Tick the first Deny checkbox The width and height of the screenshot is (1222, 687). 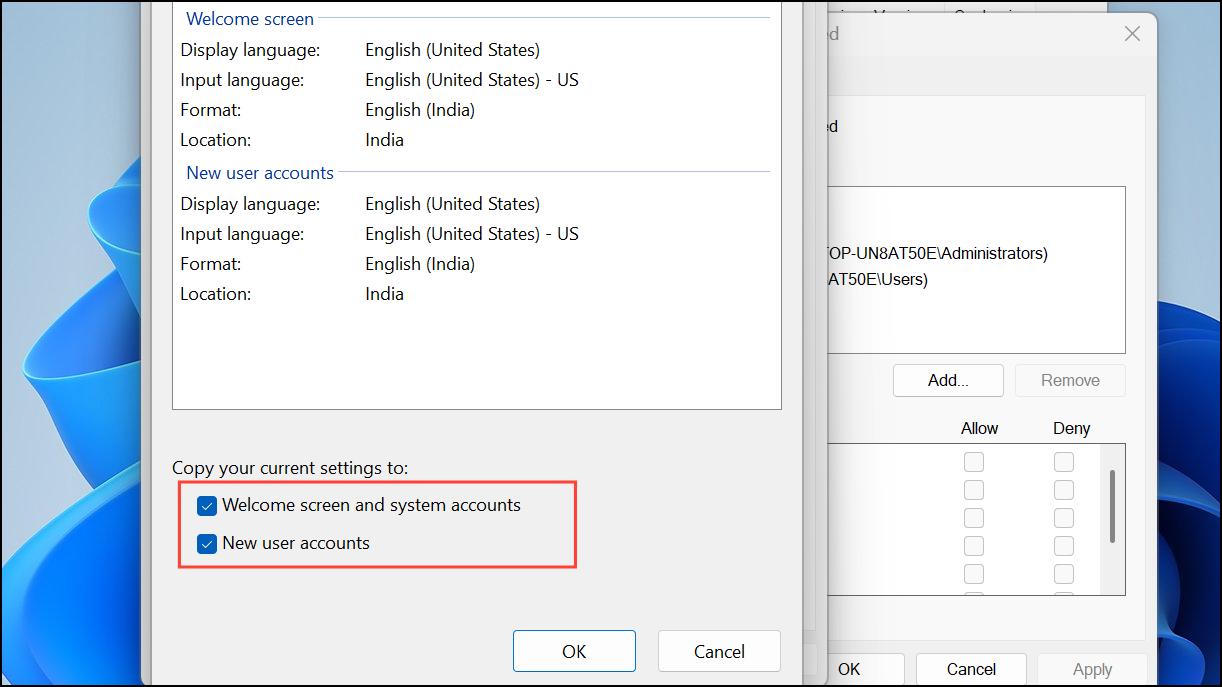click(1064, 462)
